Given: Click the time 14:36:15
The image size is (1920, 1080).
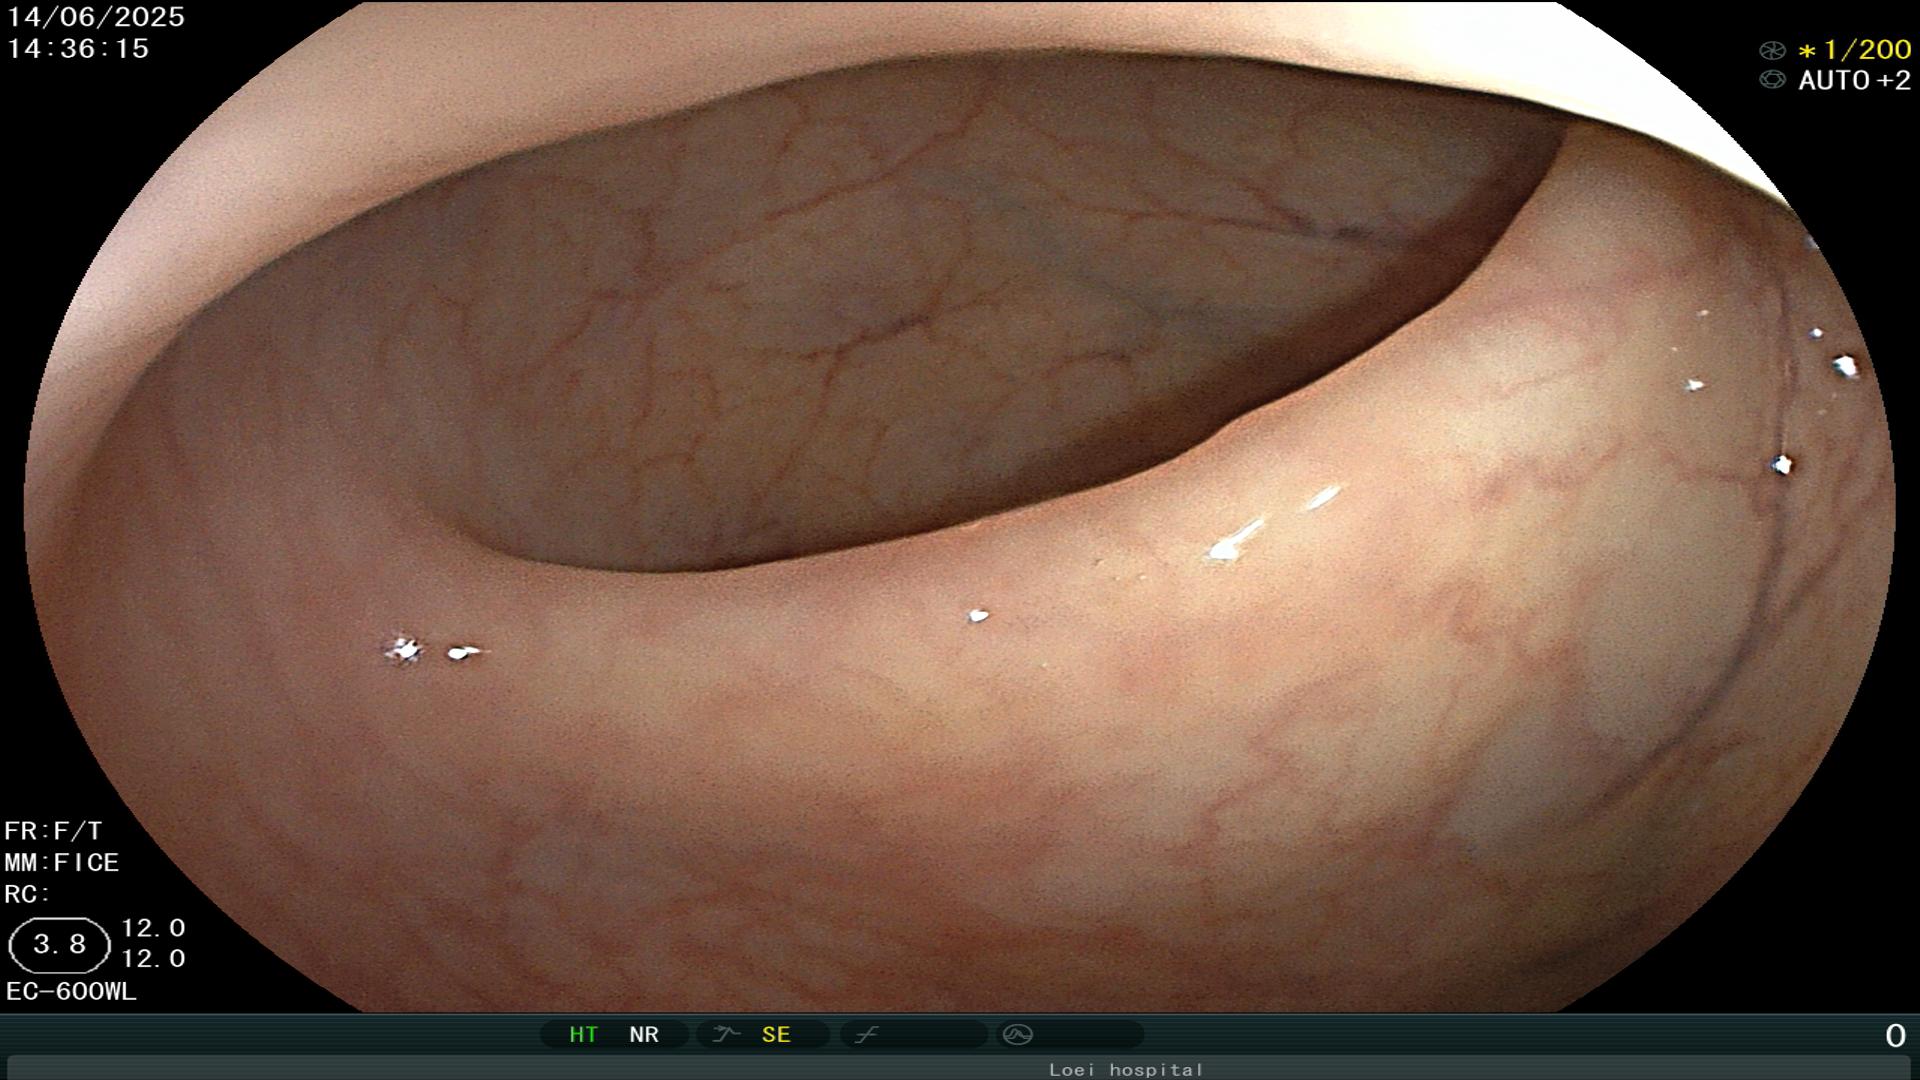Looking at the screenshot, I should point(78,48).
